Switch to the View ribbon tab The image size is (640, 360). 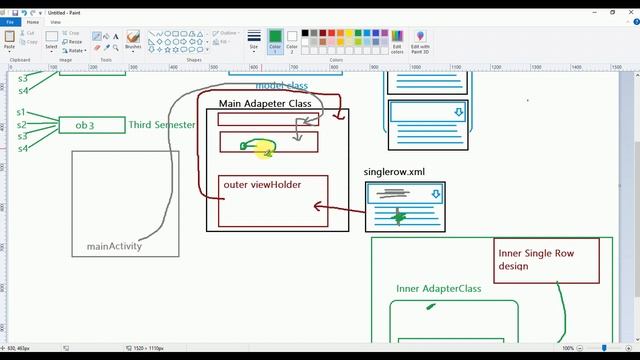(56, 22)
